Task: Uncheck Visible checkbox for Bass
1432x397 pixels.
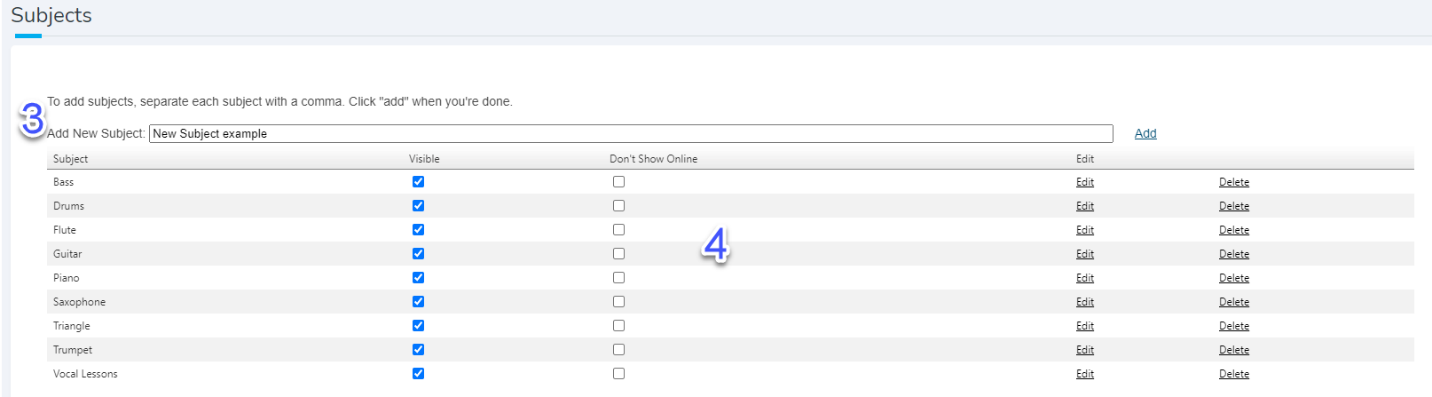Action: tap(418, 182)
